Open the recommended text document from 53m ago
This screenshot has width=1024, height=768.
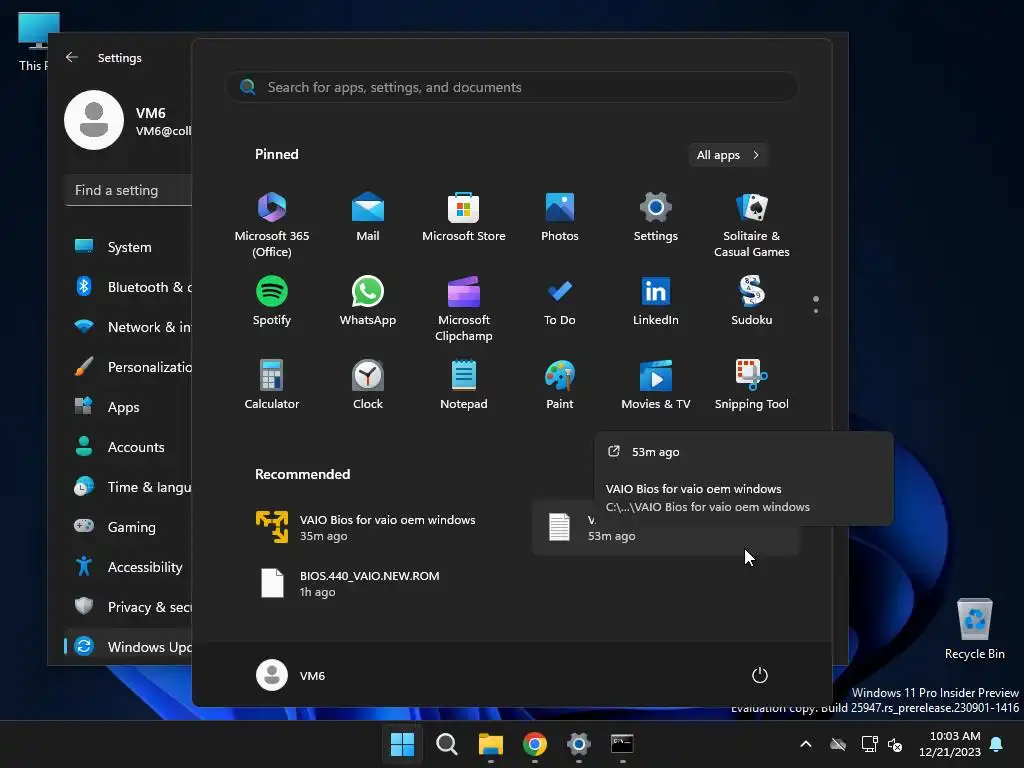coord(666,527)
